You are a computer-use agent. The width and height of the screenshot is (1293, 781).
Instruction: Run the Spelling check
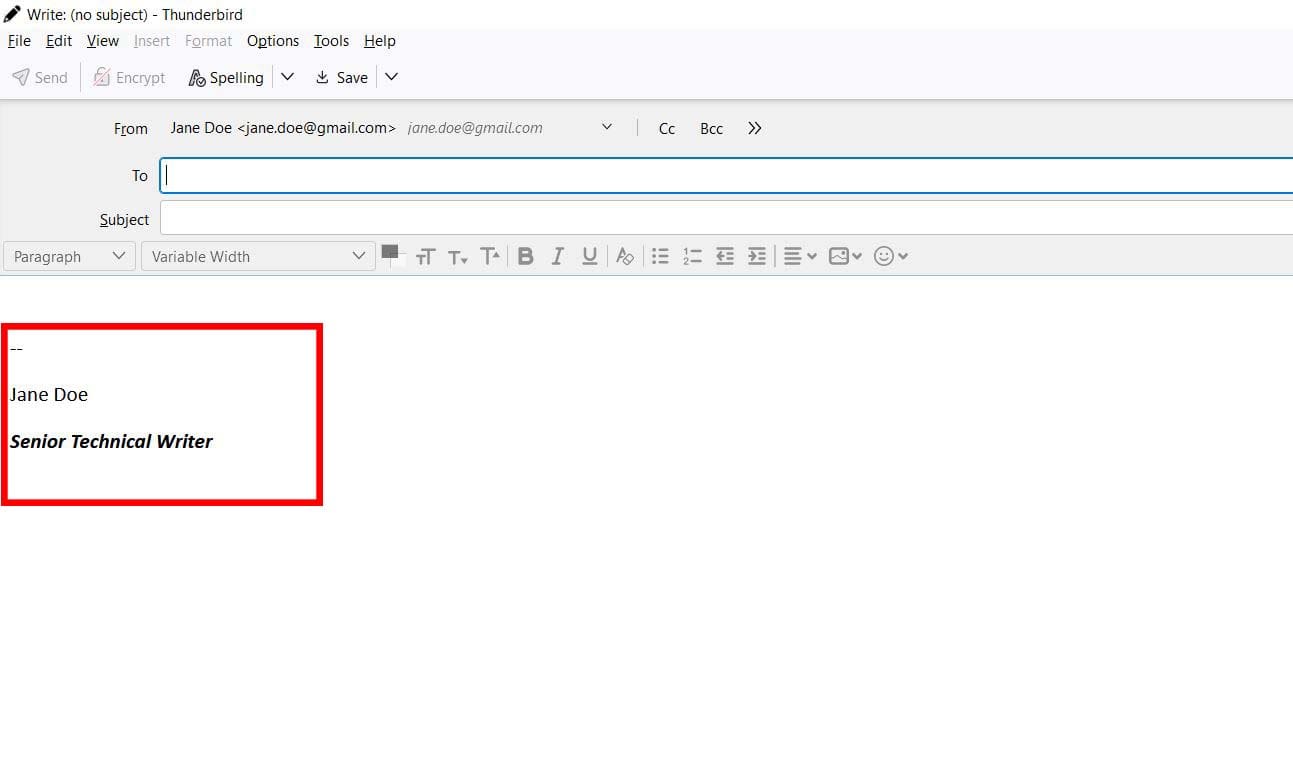[226, 77]
